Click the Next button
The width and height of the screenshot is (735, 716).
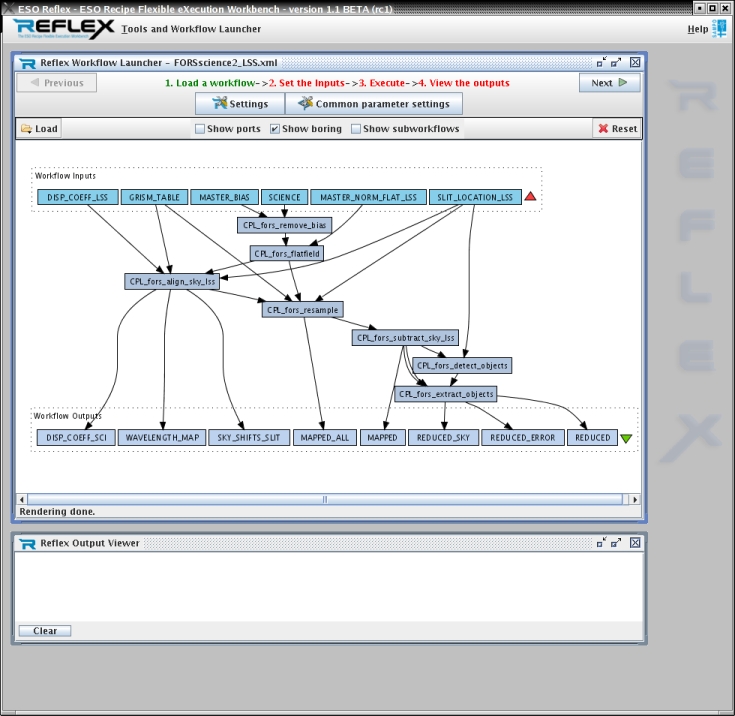click(x=609, y=83)
